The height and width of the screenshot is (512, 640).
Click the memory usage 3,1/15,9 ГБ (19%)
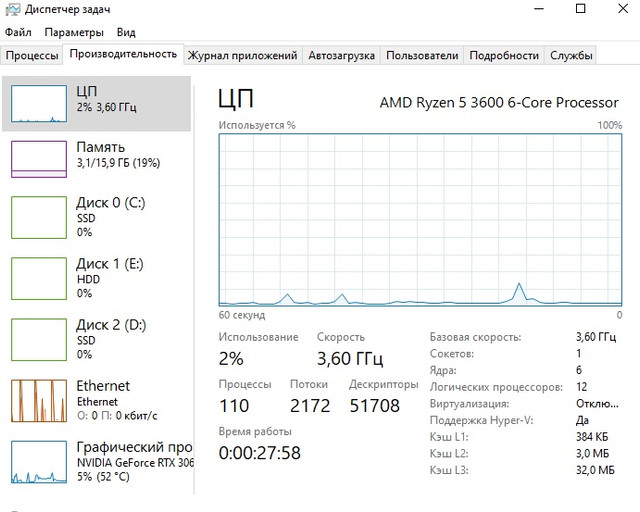pyautogui.click(x=118, y=163)
